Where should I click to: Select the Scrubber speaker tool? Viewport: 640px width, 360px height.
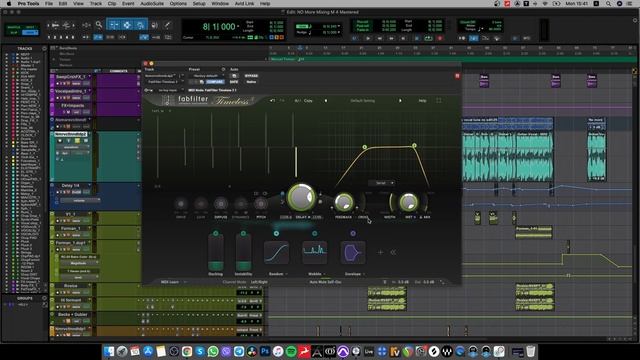[x=154, y=25]
